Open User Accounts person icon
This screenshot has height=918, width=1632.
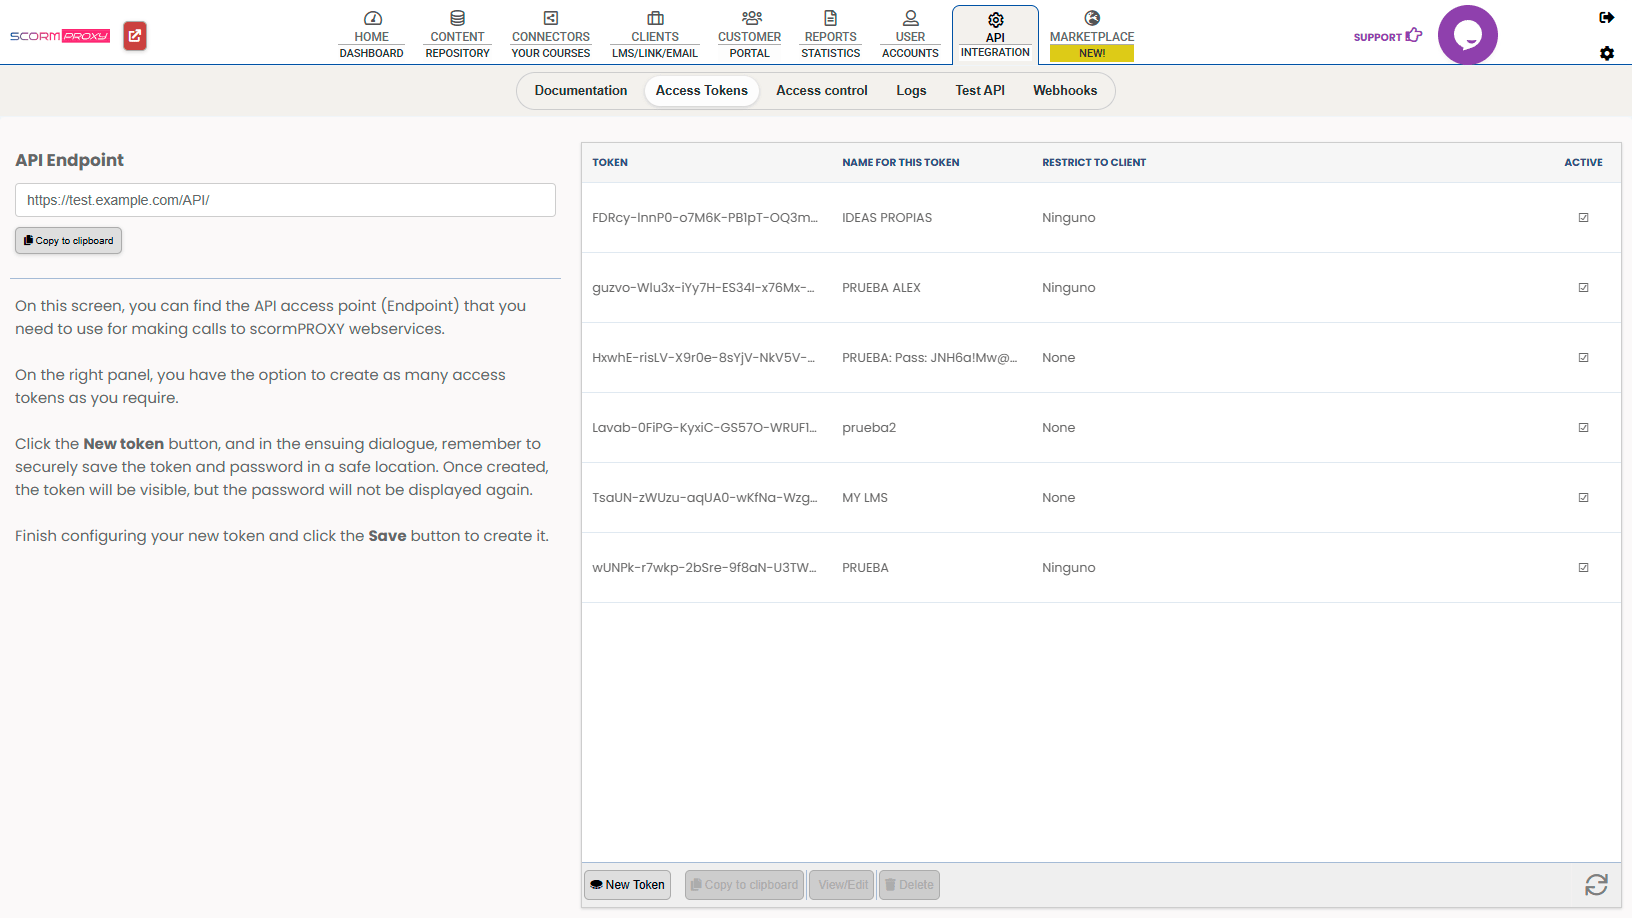910,18
